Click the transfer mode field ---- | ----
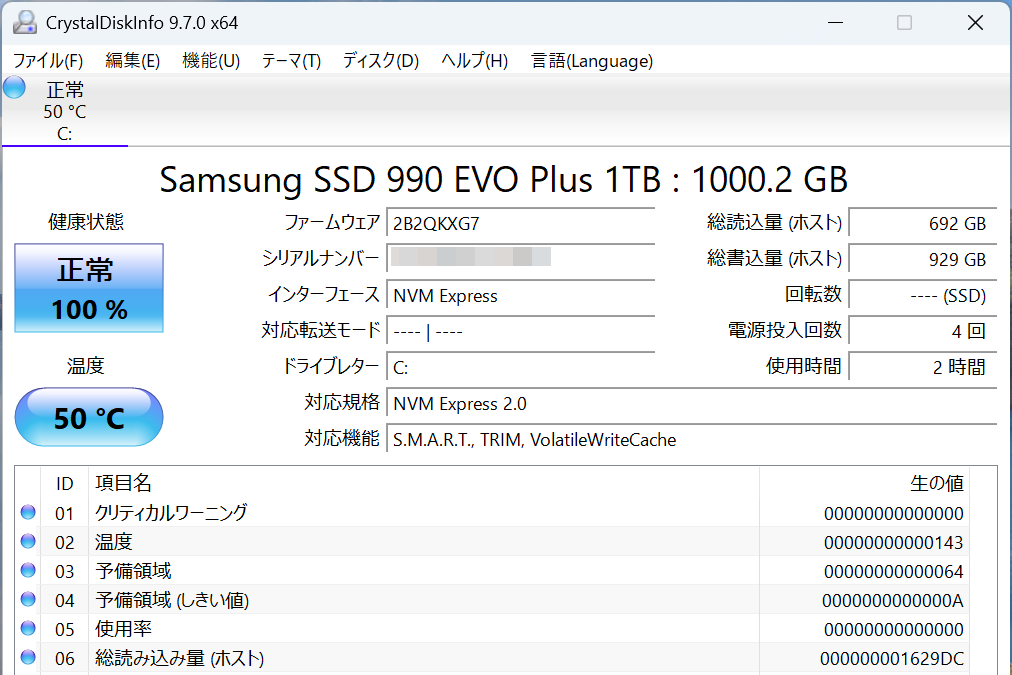The width and height of the screenshot is (1012, 675). [521, 332]
